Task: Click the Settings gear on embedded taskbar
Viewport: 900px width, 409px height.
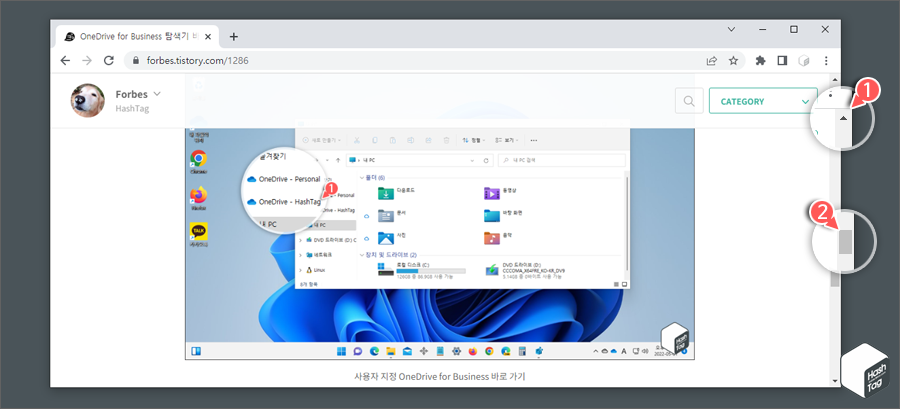Action: click(457, 351)
